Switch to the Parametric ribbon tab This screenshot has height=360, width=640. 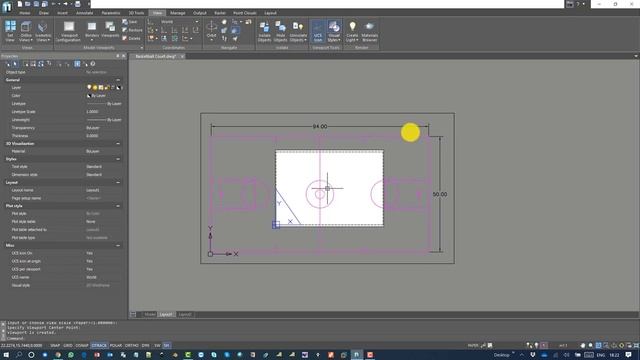tap(111, 13)
